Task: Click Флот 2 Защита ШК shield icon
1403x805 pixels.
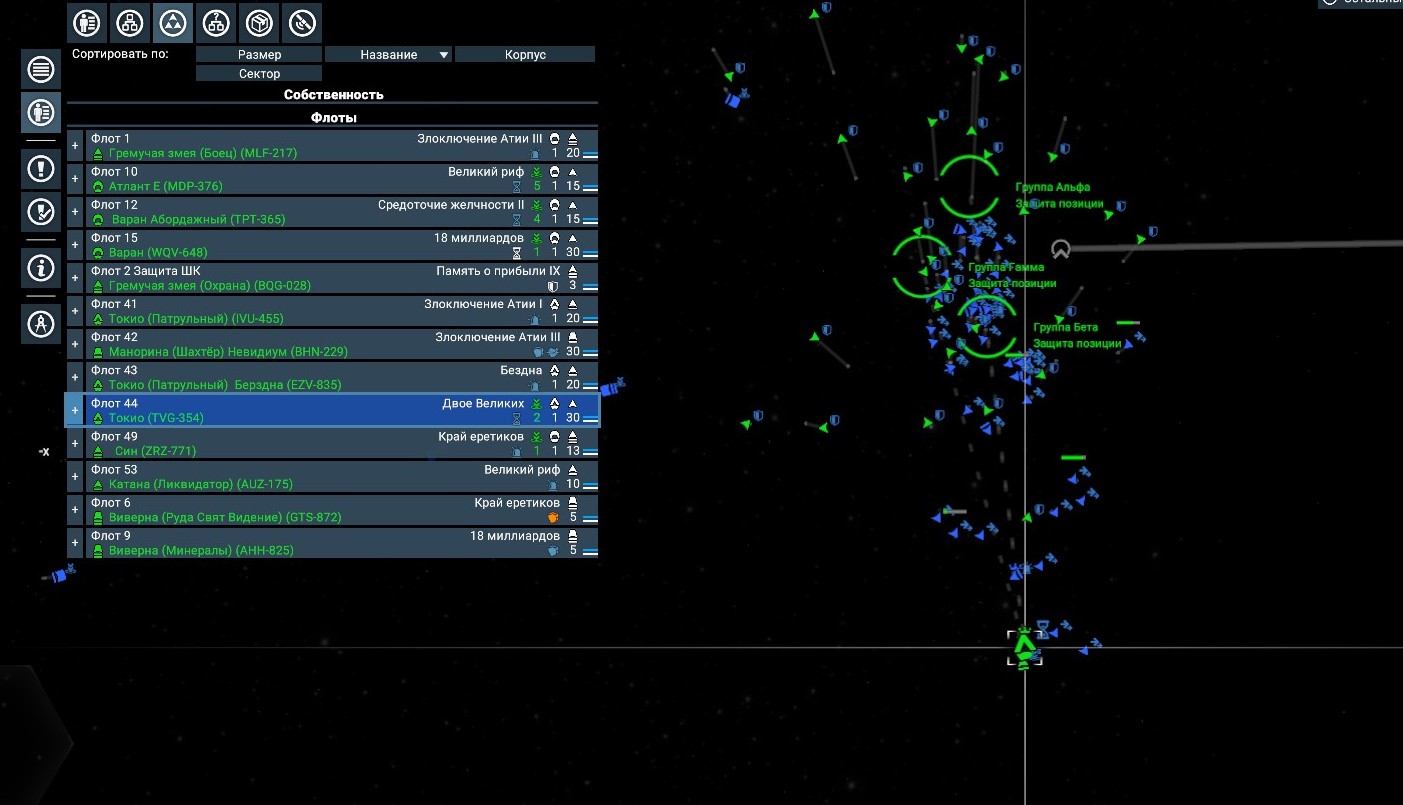Action: (553, 286)
